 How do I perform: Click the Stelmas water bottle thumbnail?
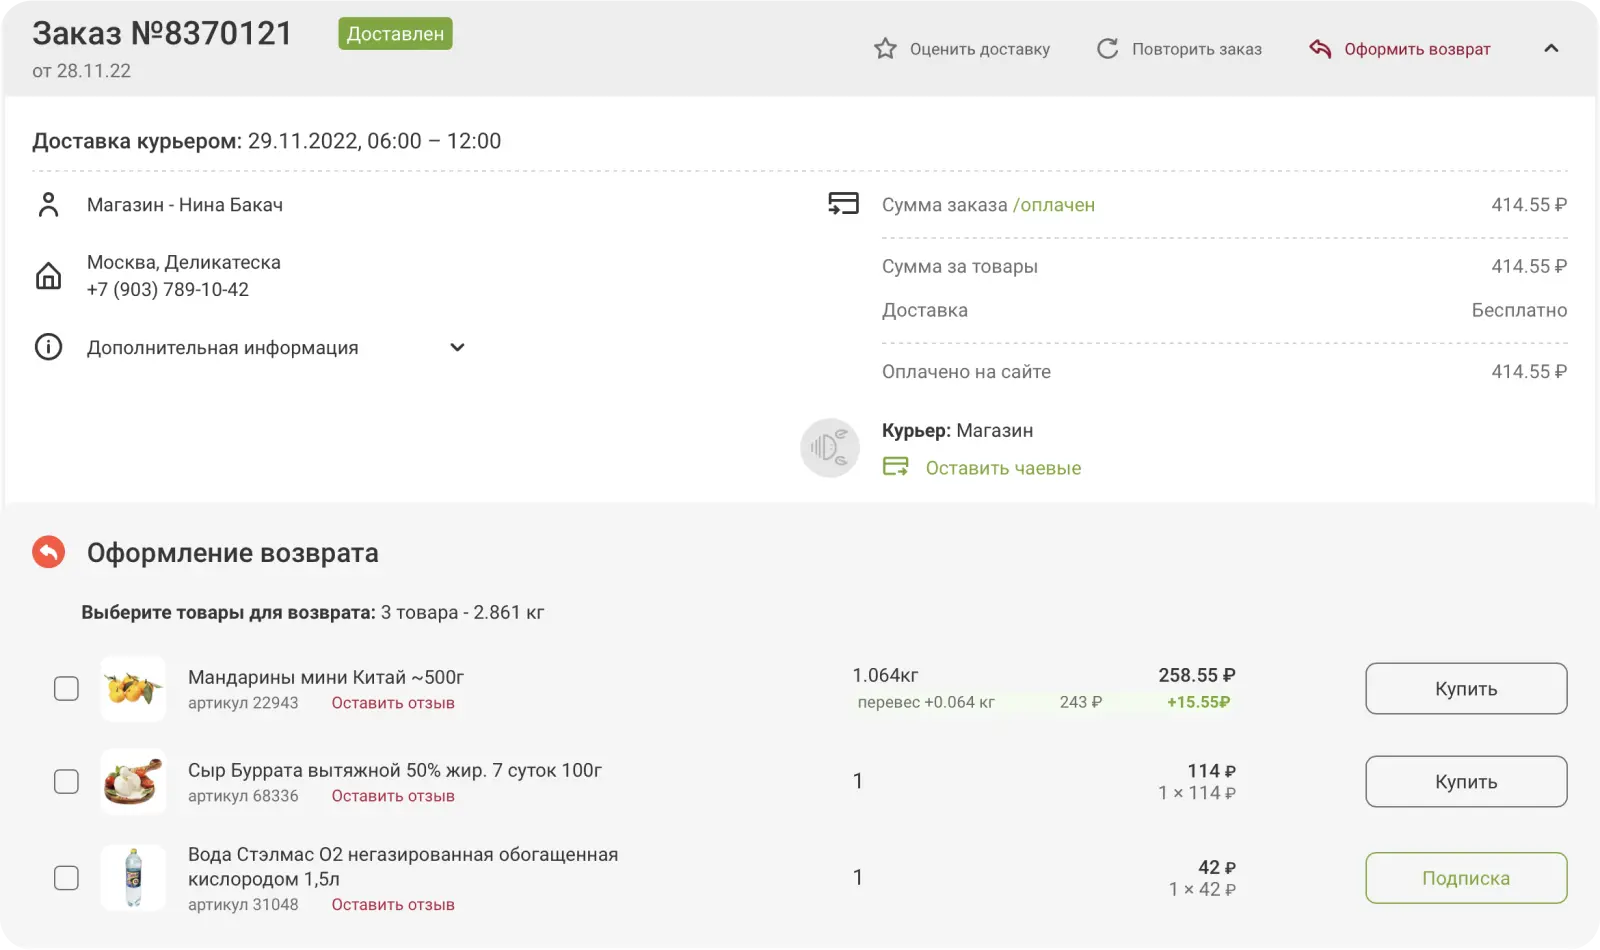click(133, 877)
